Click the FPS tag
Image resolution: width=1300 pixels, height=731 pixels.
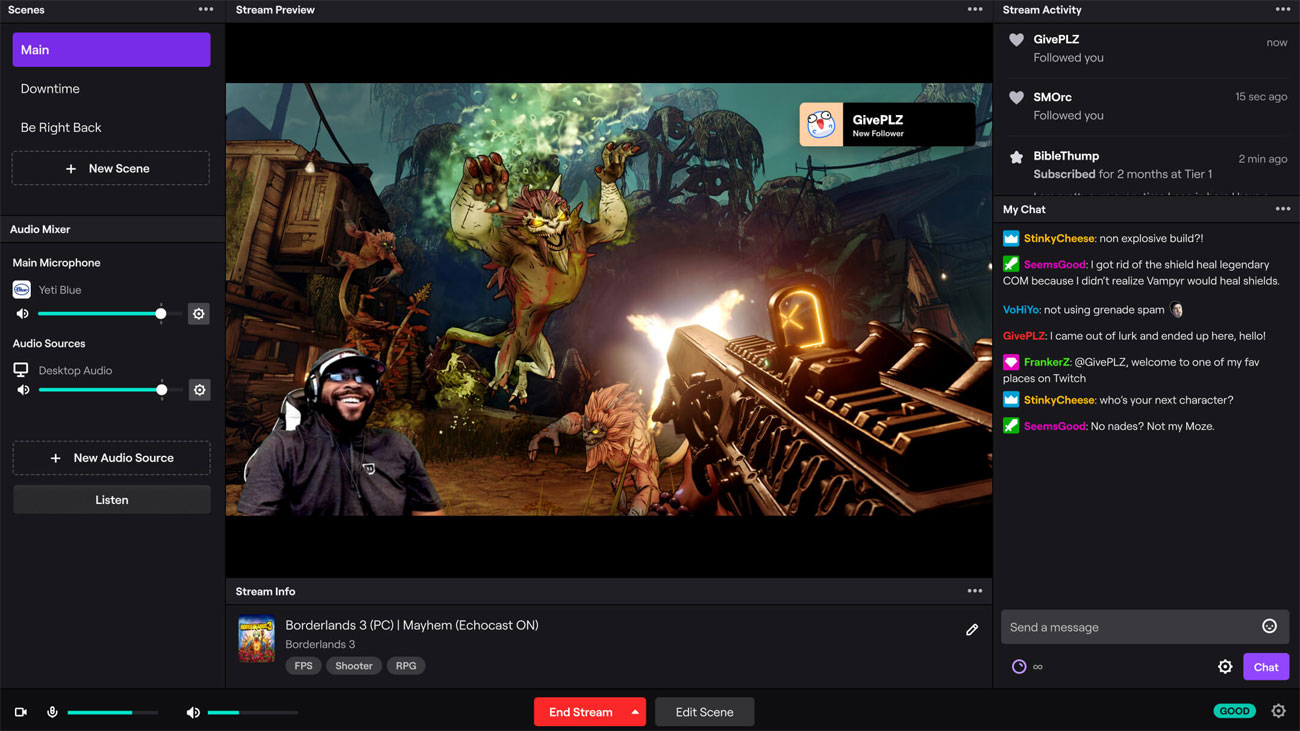[303, 666]
